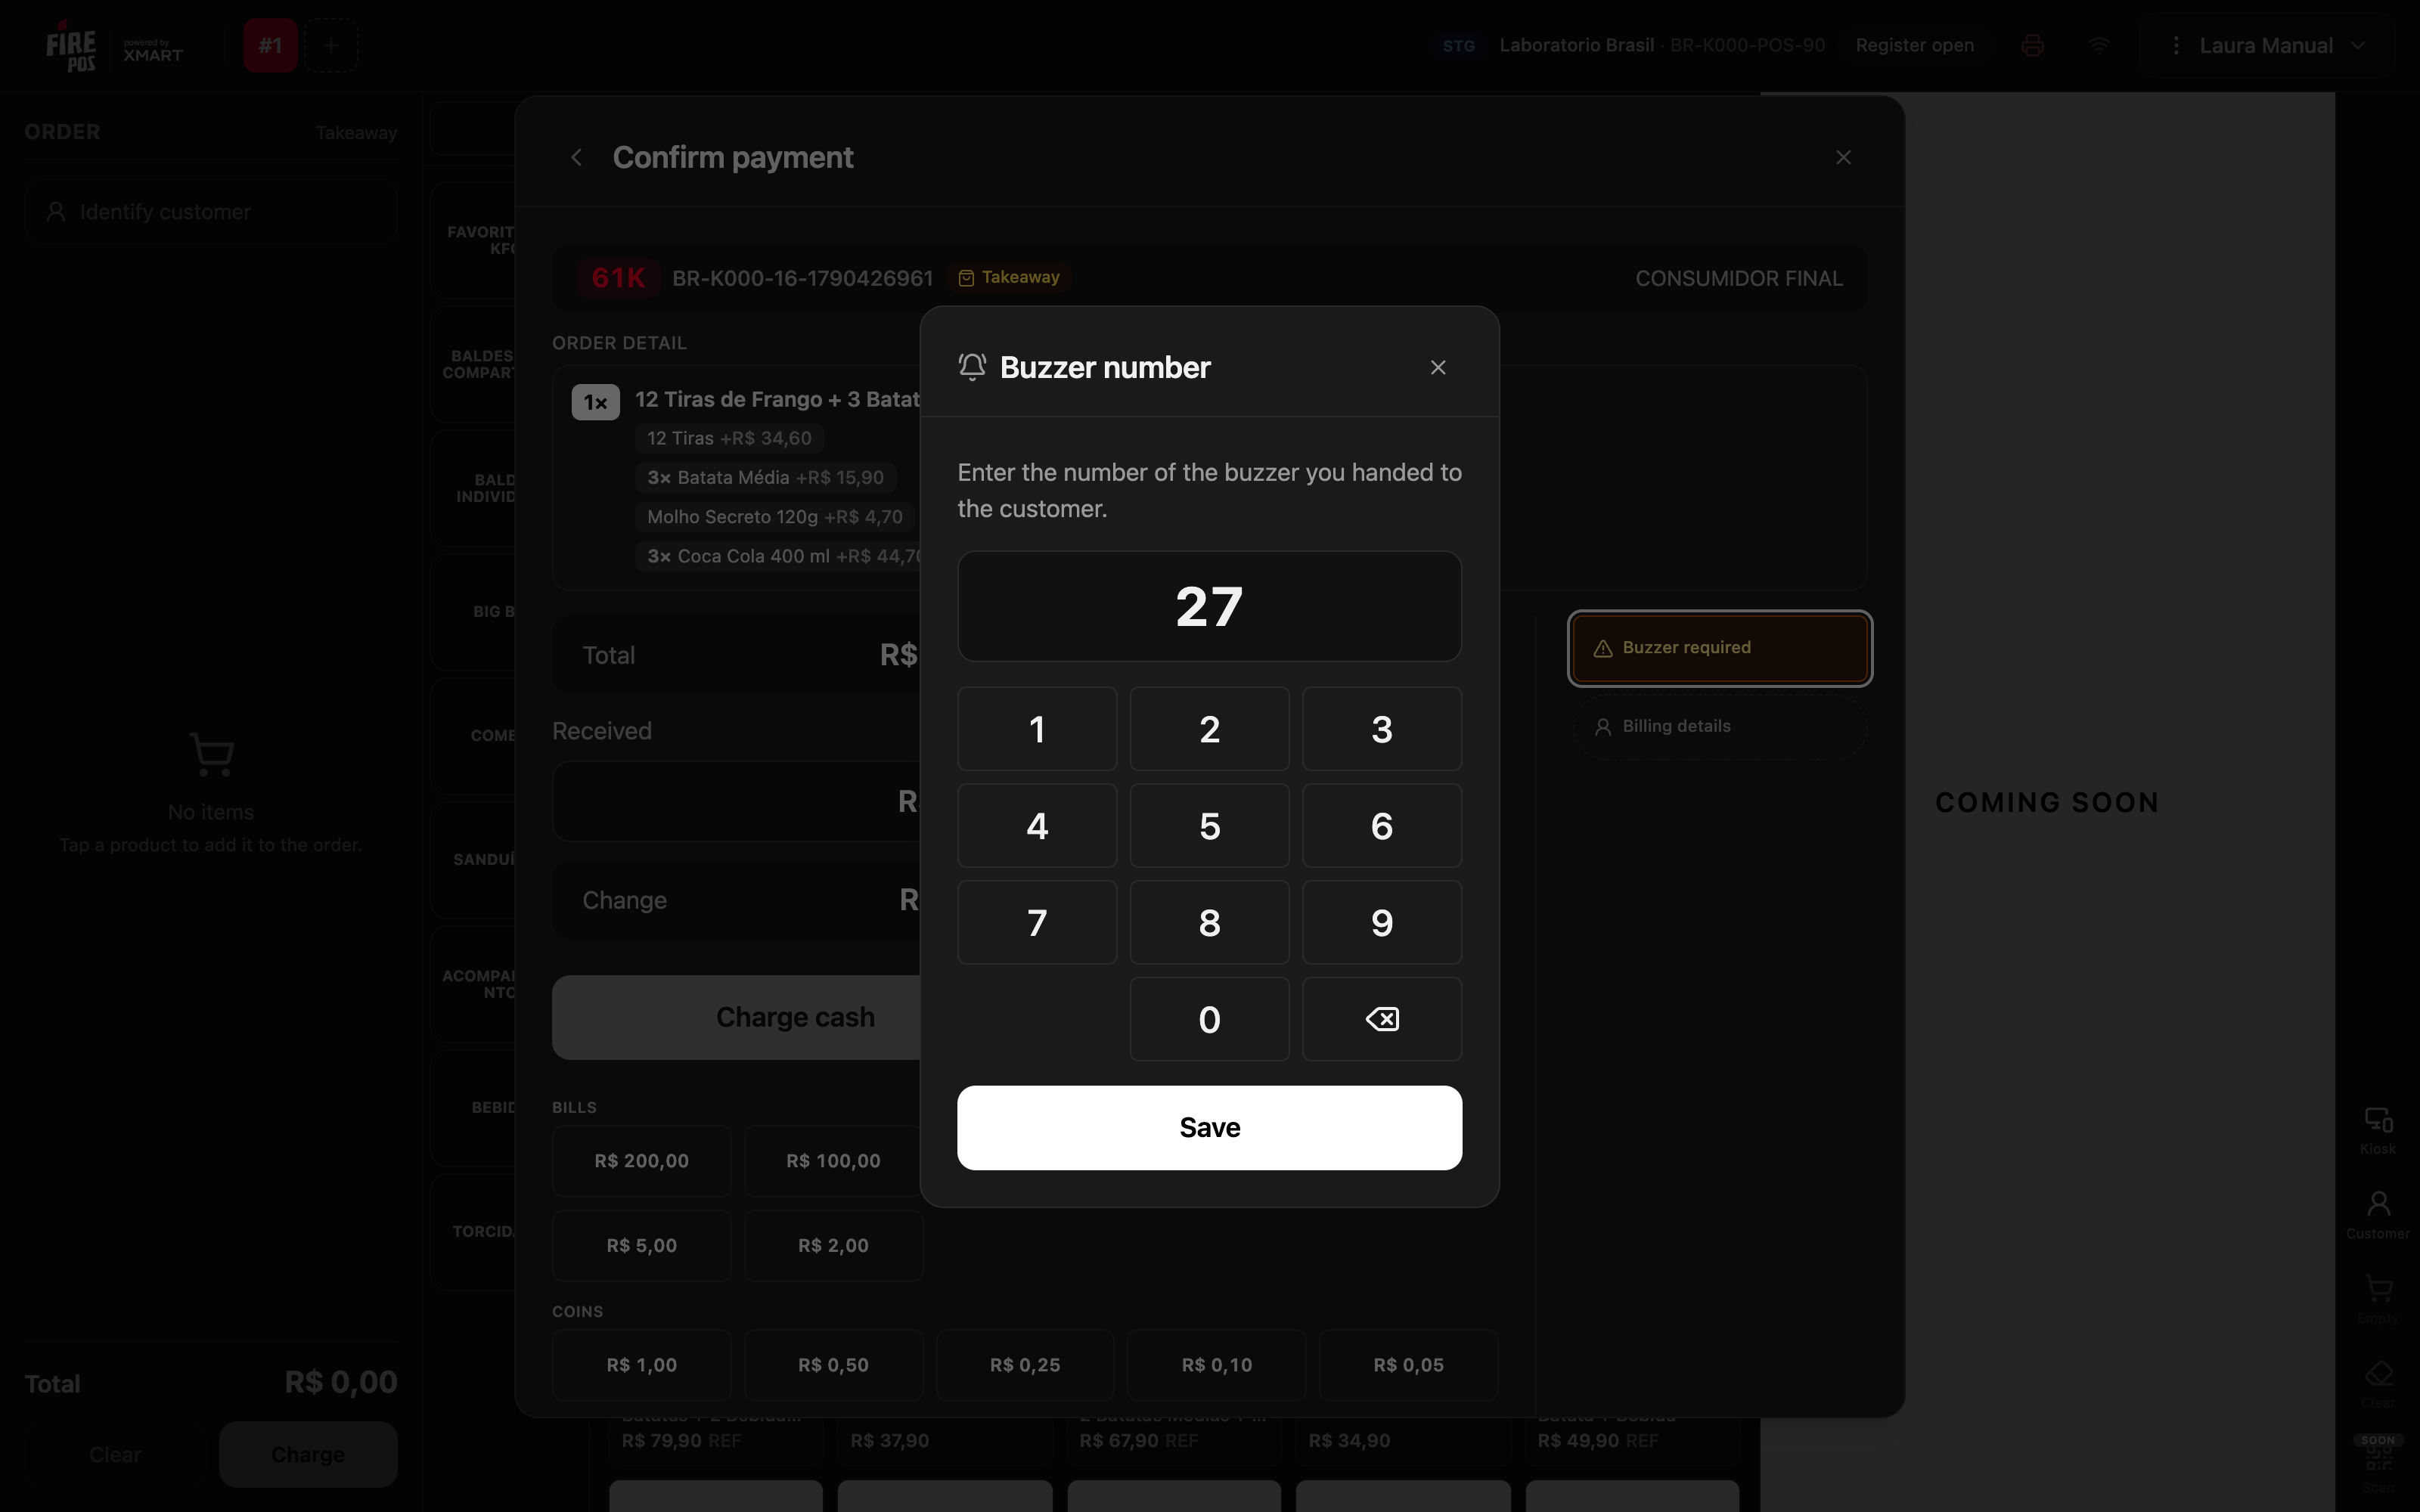Select order tab #1
2420x1512 pixels.
pos(270,45)
